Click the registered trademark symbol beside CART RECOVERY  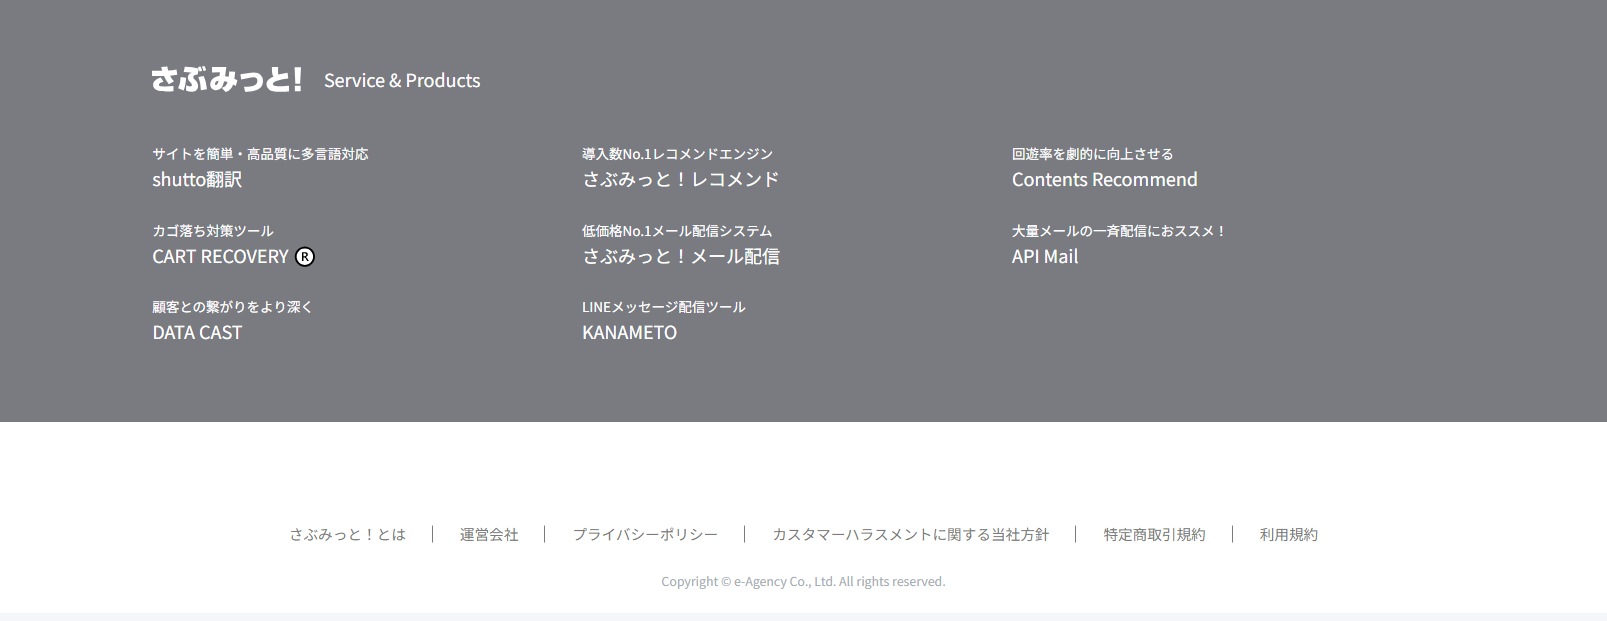(x=305, y=257)
